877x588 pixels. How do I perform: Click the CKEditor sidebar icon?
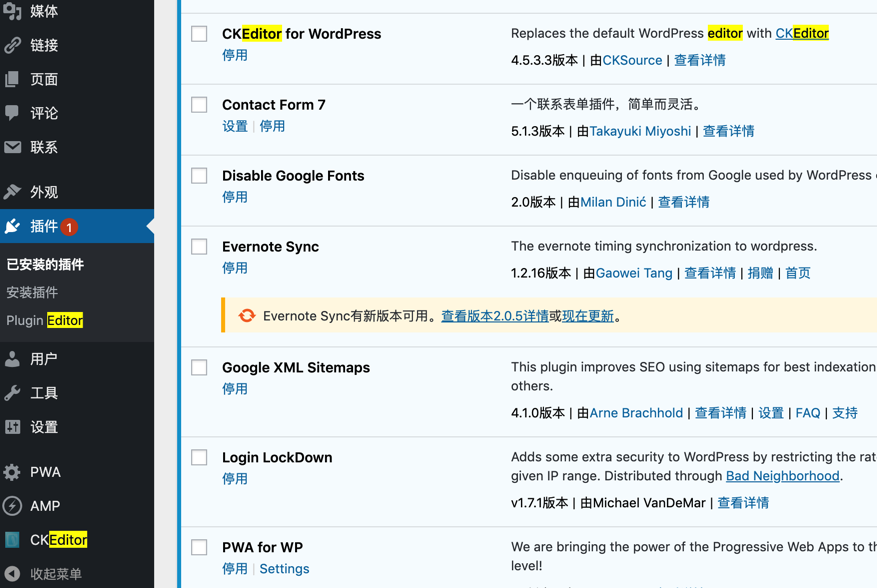tap(12, 540)
